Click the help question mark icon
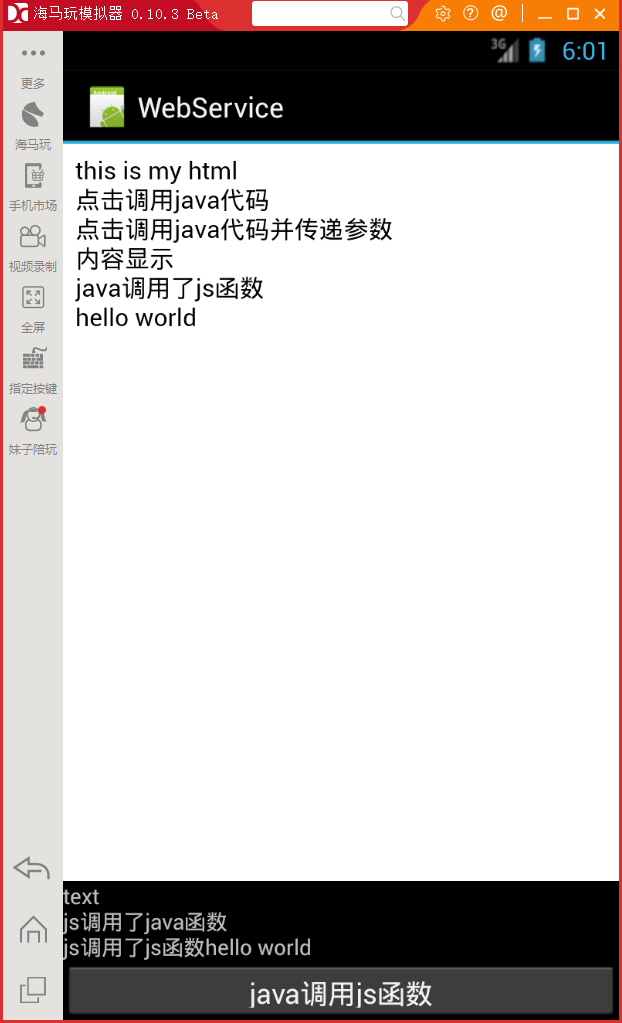 (x=471, y=14)
